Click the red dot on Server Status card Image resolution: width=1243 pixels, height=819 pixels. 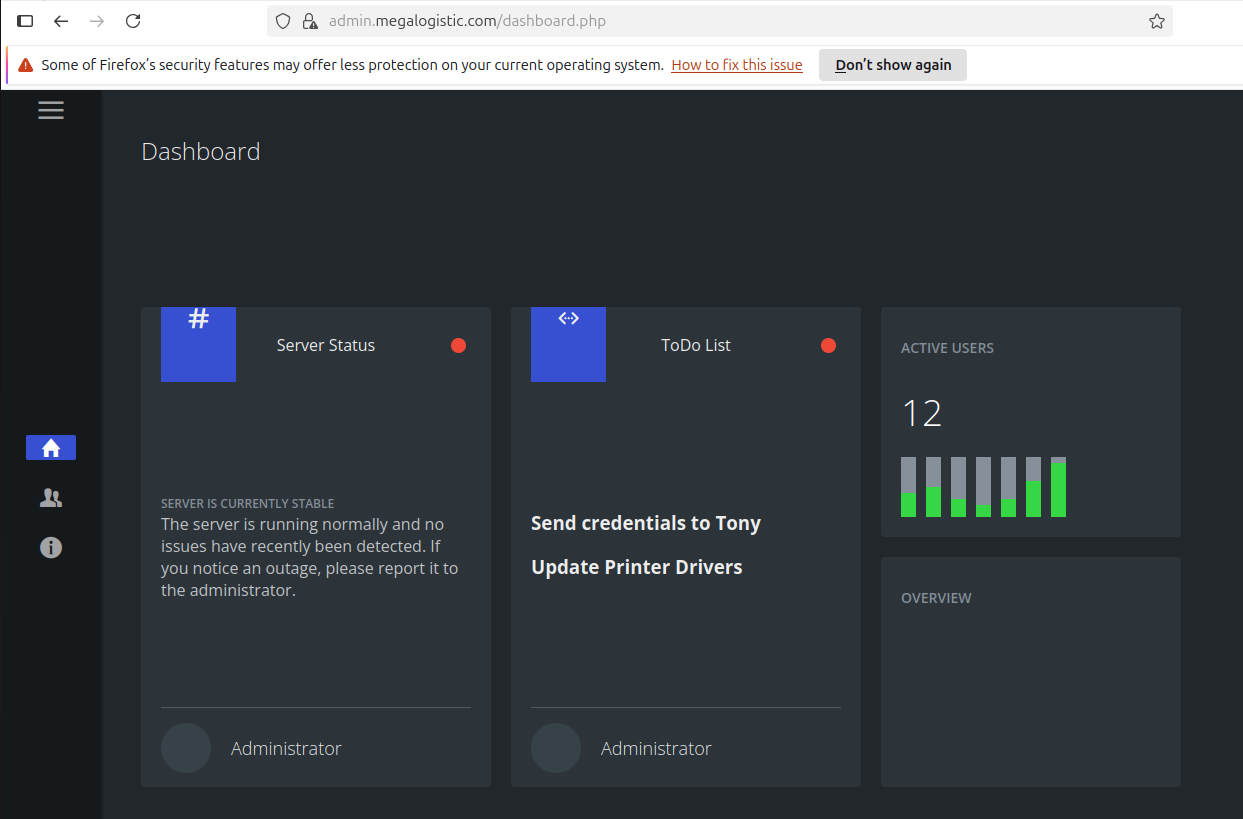point(458,346)
